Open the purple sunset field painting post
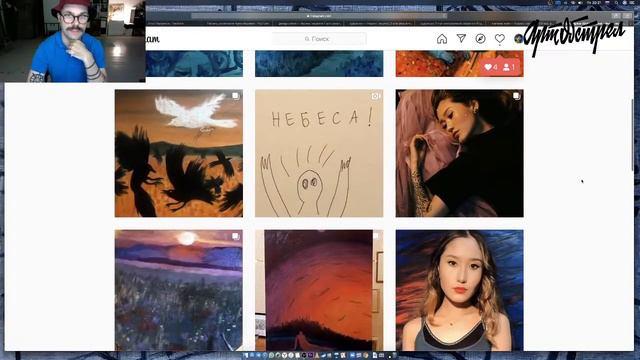Viewport: 640px width, 360px height. tap(179, 290)
